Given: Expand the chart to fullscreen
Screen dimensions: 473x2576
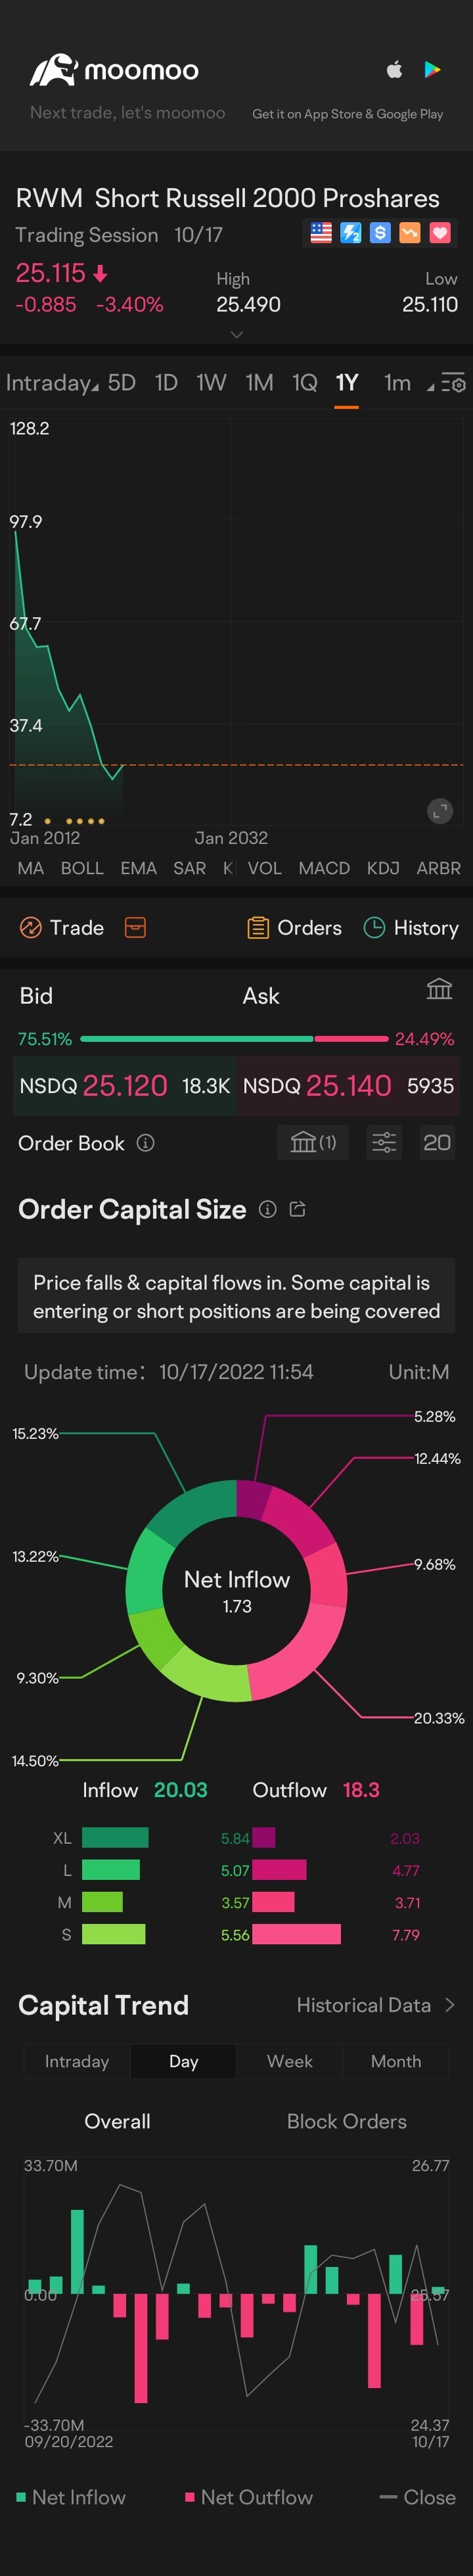Looking at the screenshot, I should [x=440, y=811].
